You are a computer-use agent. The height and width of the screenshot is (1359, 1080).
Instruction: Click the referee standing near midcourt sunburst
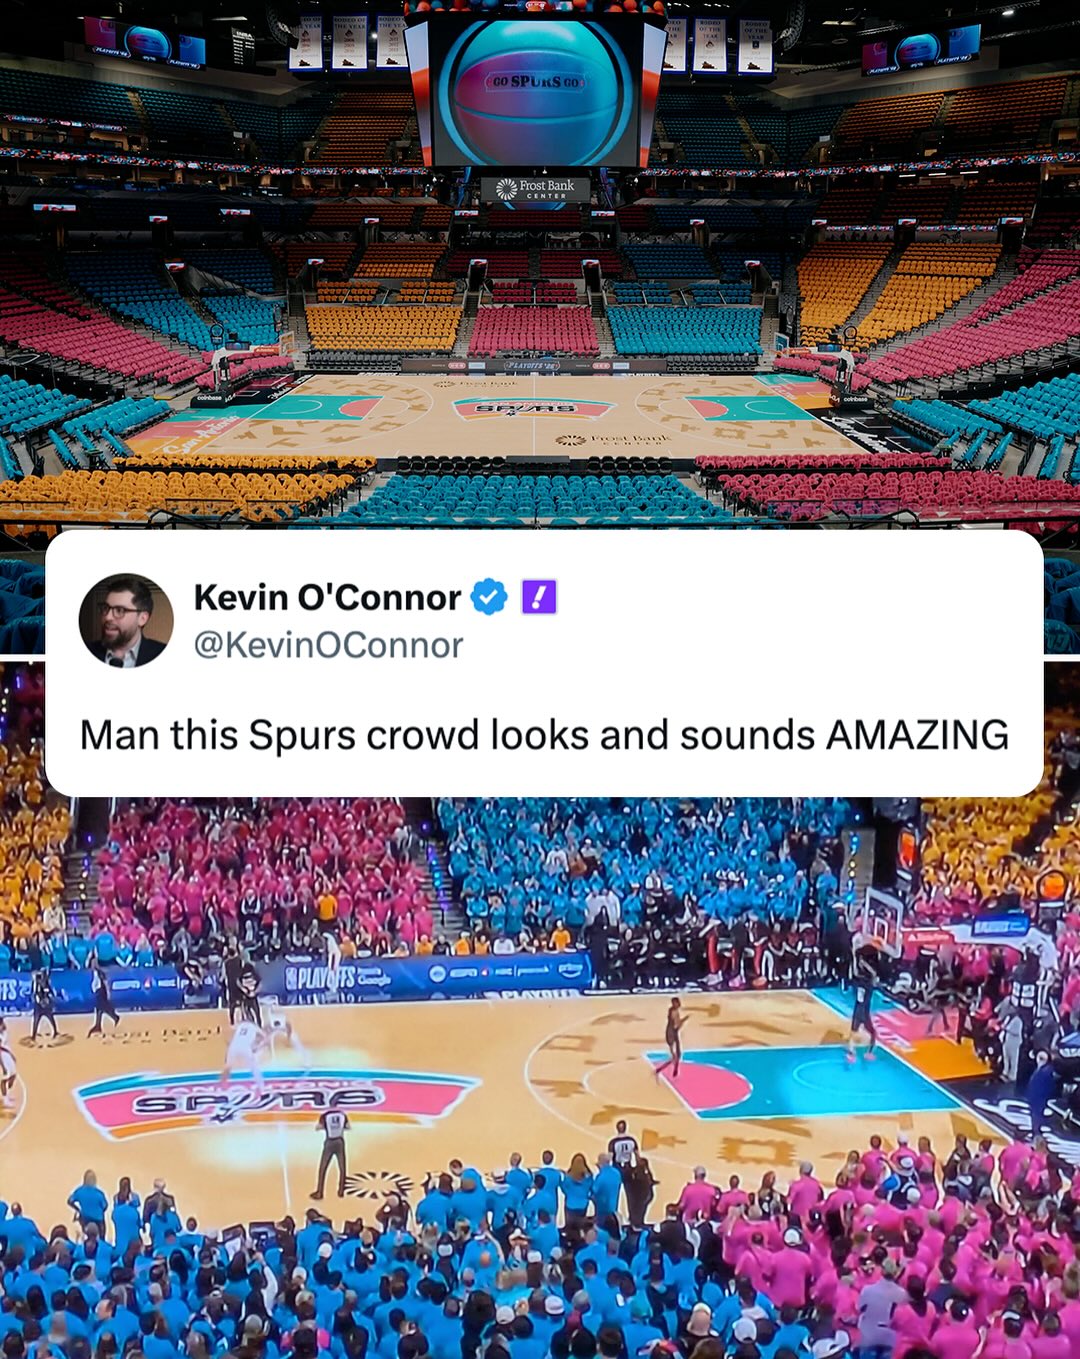point(331,1152)
